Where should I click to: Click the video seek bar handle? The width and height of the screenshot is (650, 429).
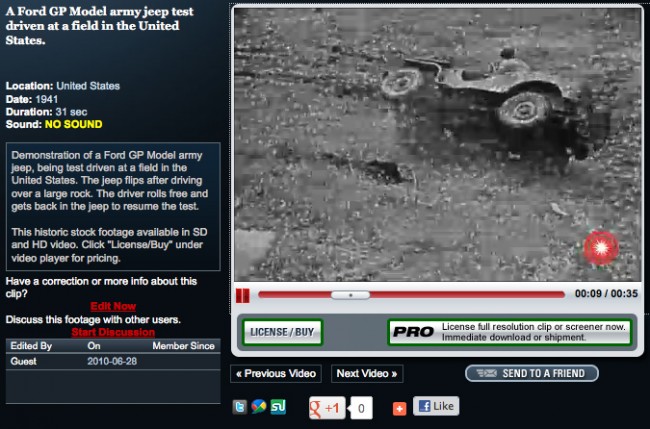click(x=350, y=295)
